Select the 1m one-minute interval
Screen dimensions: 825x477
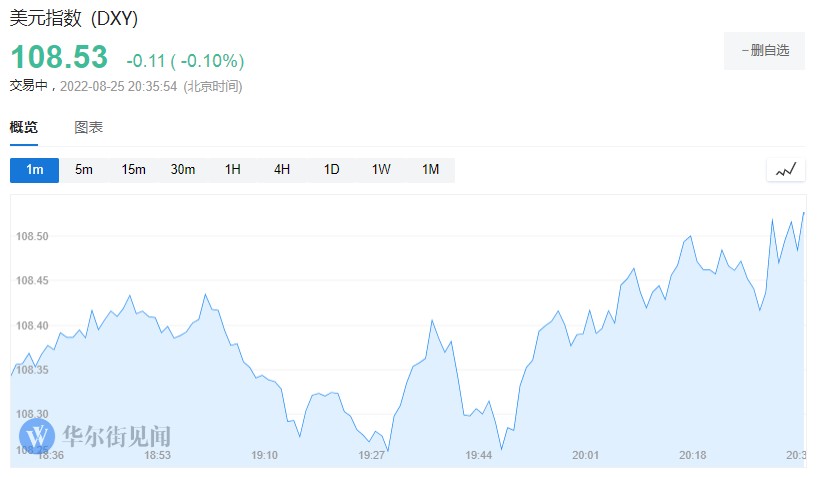click(x=34, y=170)
